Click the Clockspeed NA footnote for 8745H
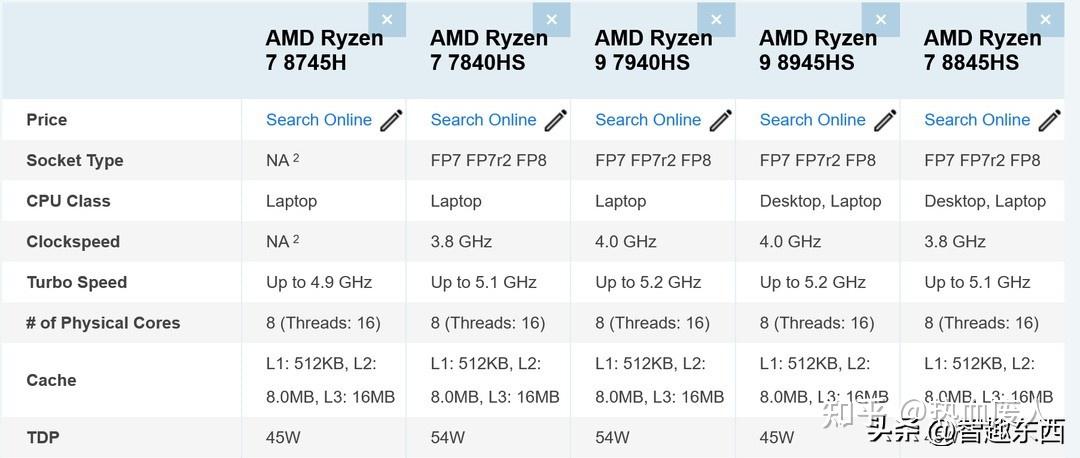Viewport: 1080px width, 458px height. [x=296, y=239]
